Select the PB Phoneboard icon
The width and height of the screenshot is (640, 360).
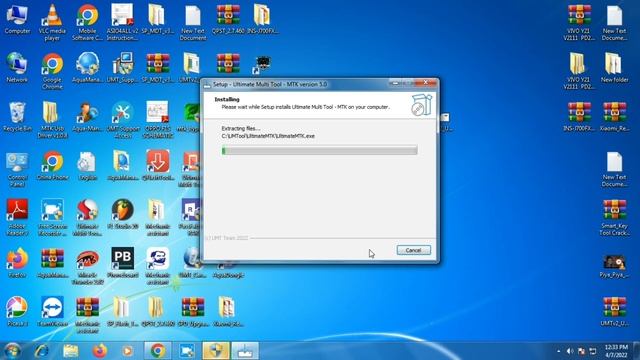click(122, 263)
